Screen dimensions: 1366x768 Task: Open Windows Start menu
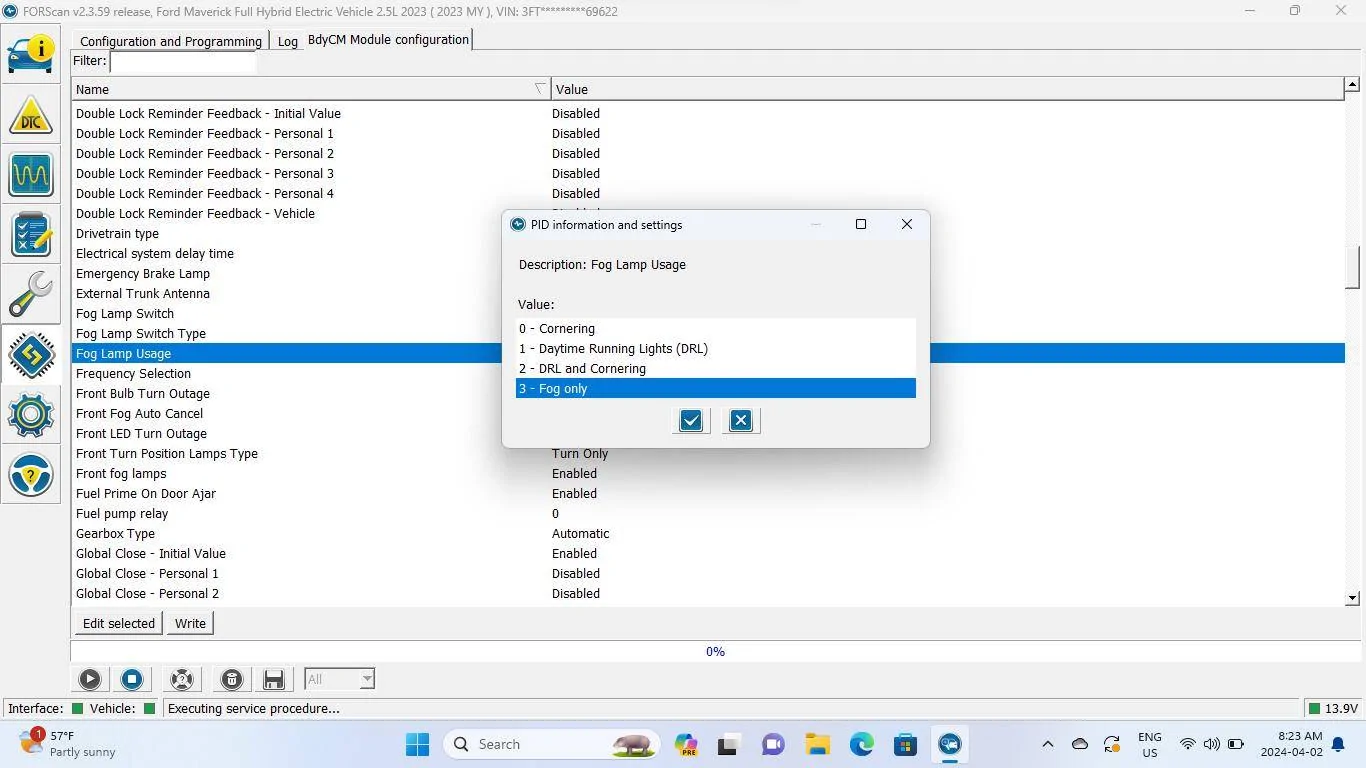click(418, 744)
